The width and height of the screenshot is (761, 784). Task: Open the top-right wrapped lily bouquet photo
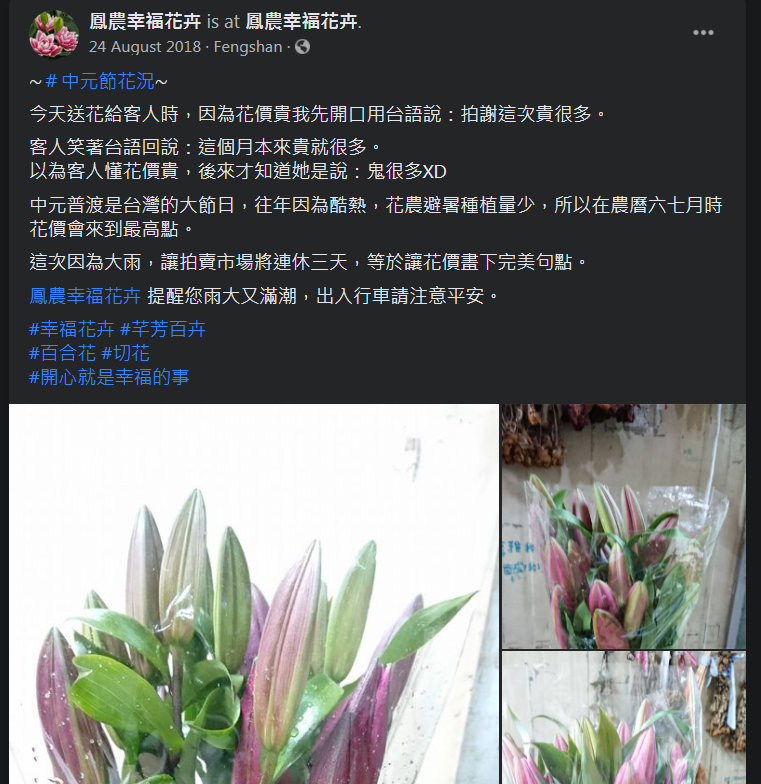pyautogui.click(x=624, y=526)
